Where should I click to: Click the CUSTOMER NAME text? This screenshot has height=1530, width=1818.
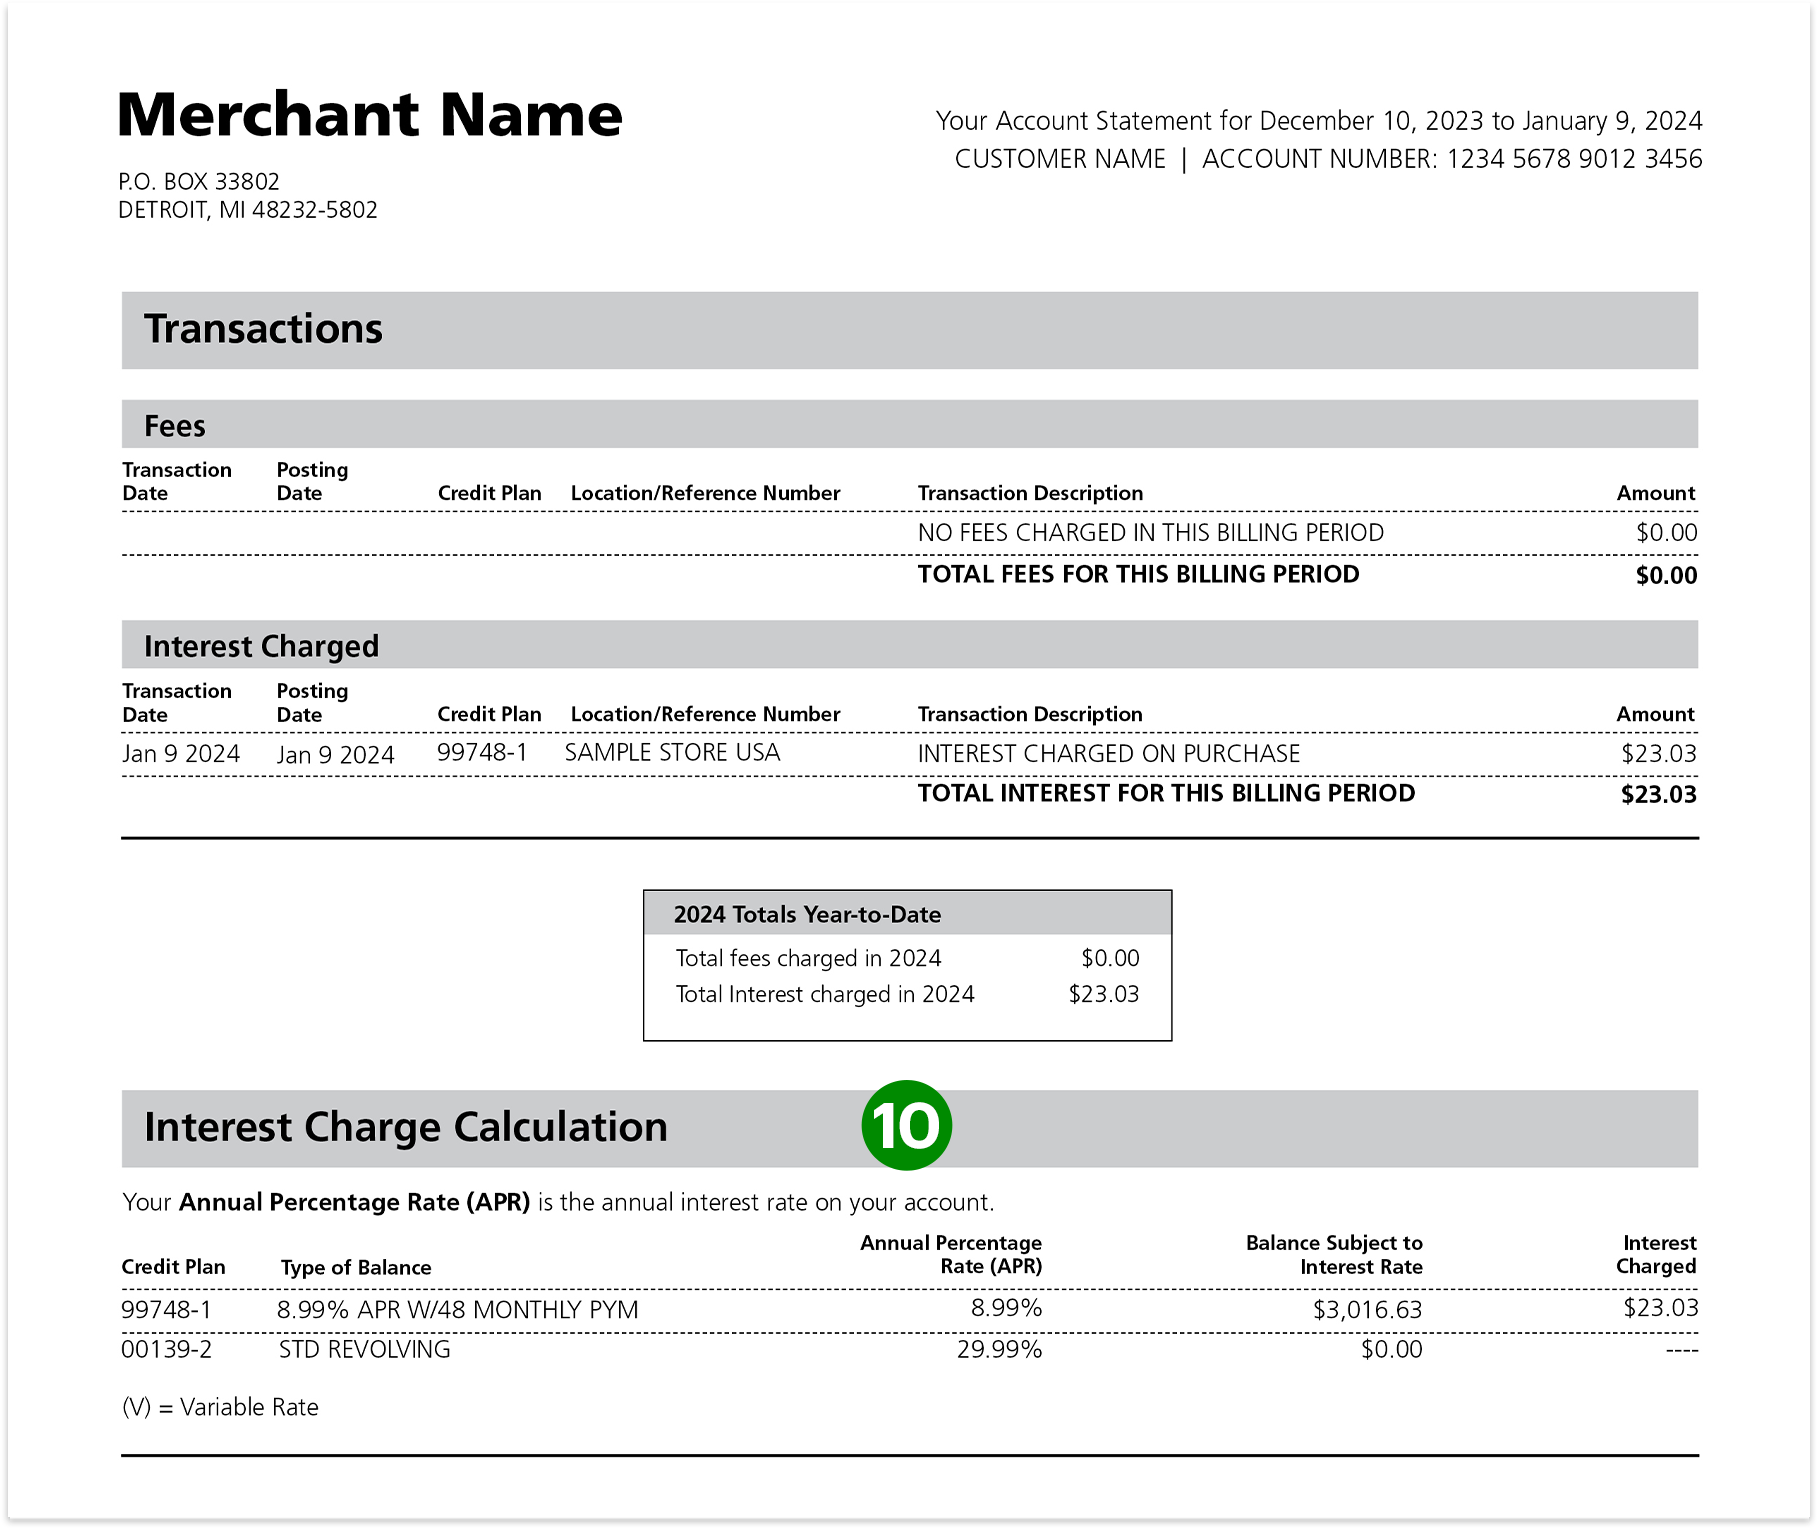(x=1060, y=159)
